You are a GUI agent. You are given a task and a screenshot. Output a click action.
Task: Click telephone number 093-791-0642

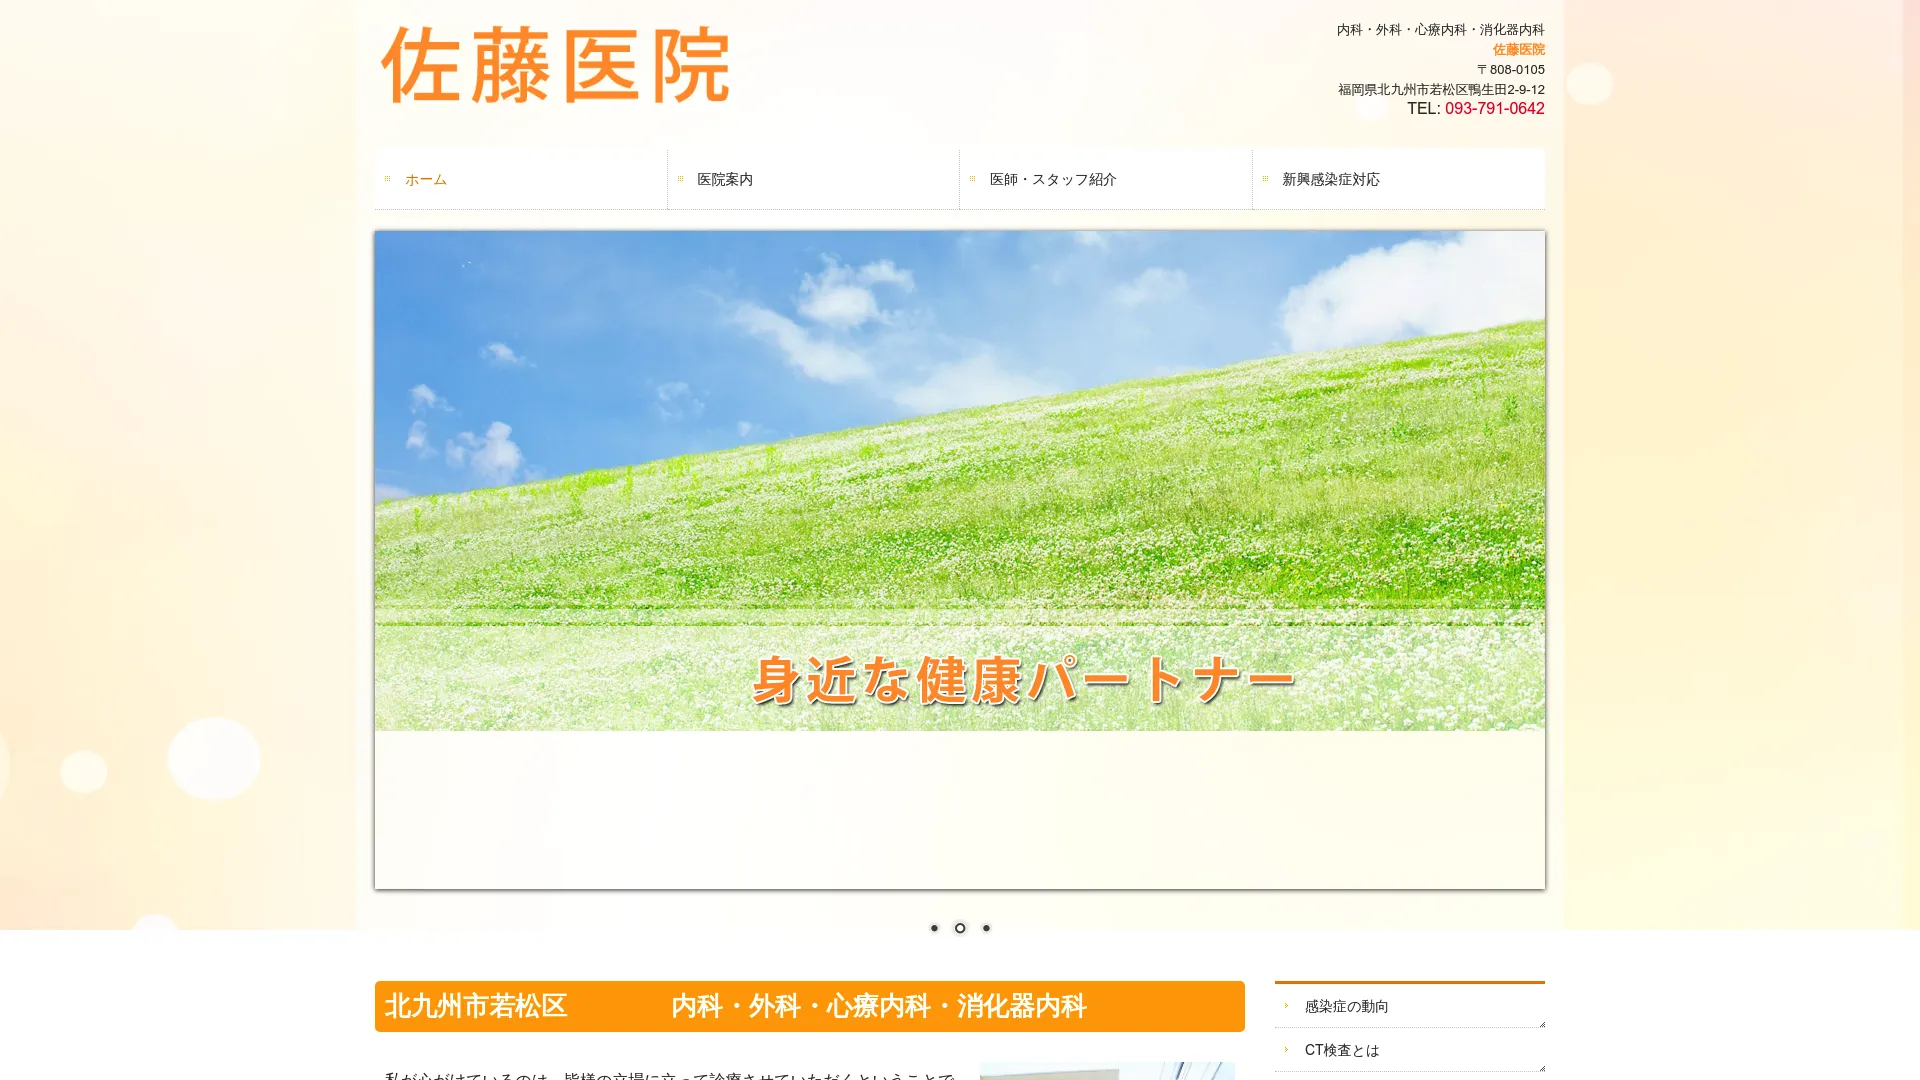point(1494,108)
